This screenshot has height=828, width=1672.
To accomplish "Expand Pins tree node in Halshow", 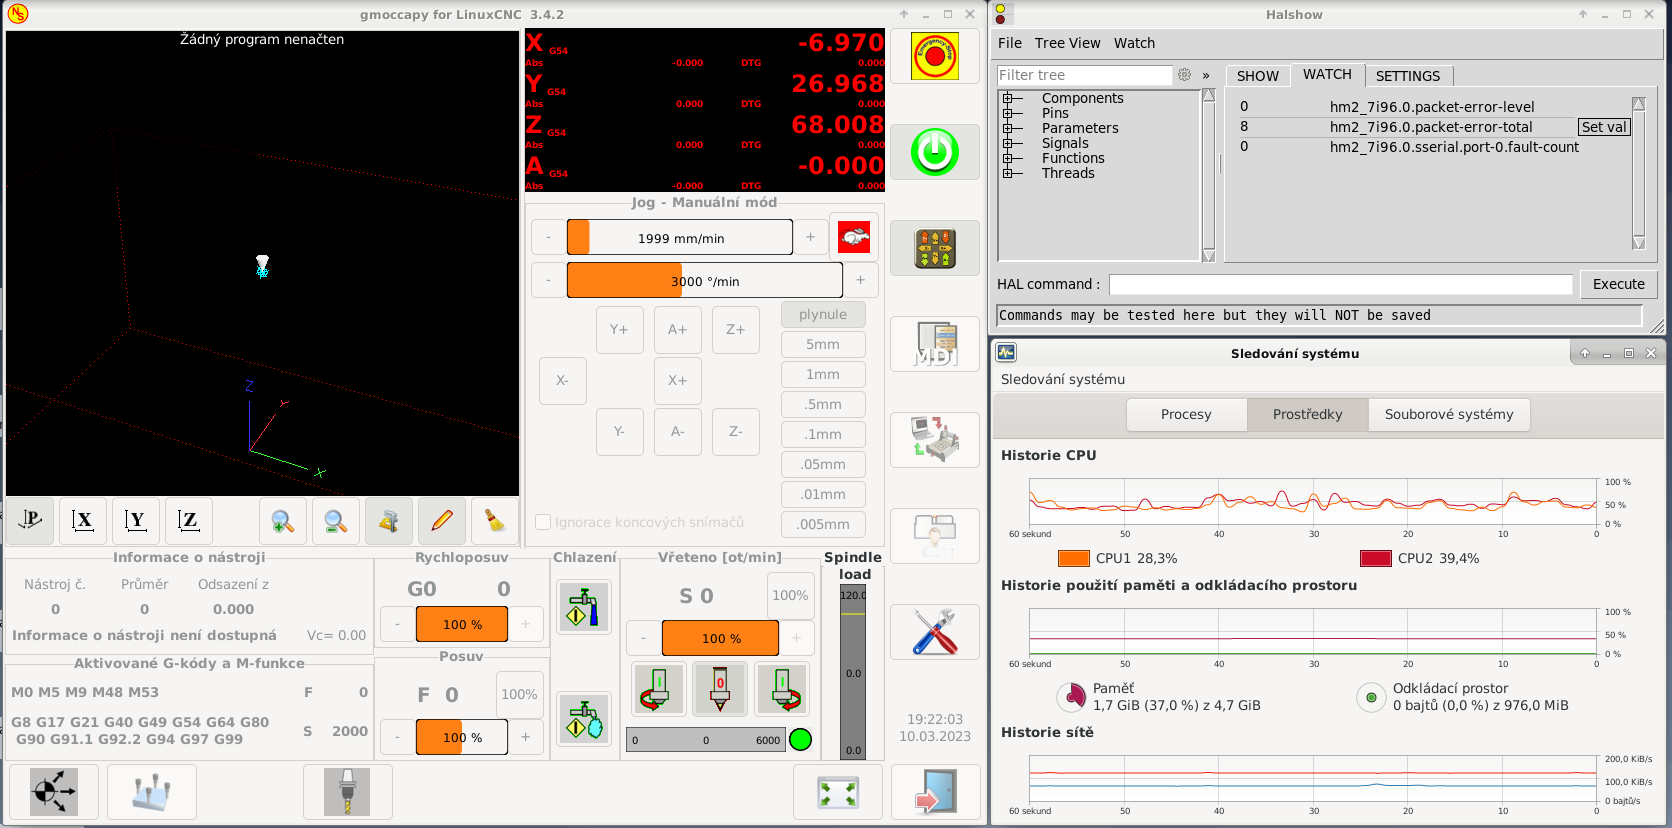I will click(x=1008, y=113).
